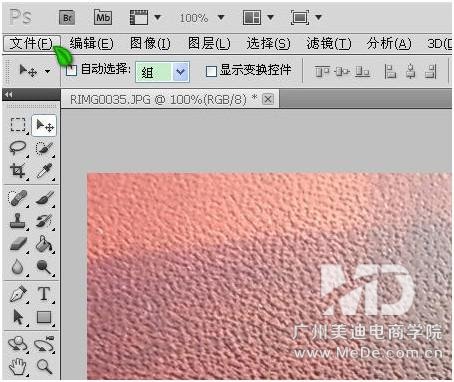Open the 文件(F) menu
Viewport: 454px width, 382px height.
pos(32,44)
